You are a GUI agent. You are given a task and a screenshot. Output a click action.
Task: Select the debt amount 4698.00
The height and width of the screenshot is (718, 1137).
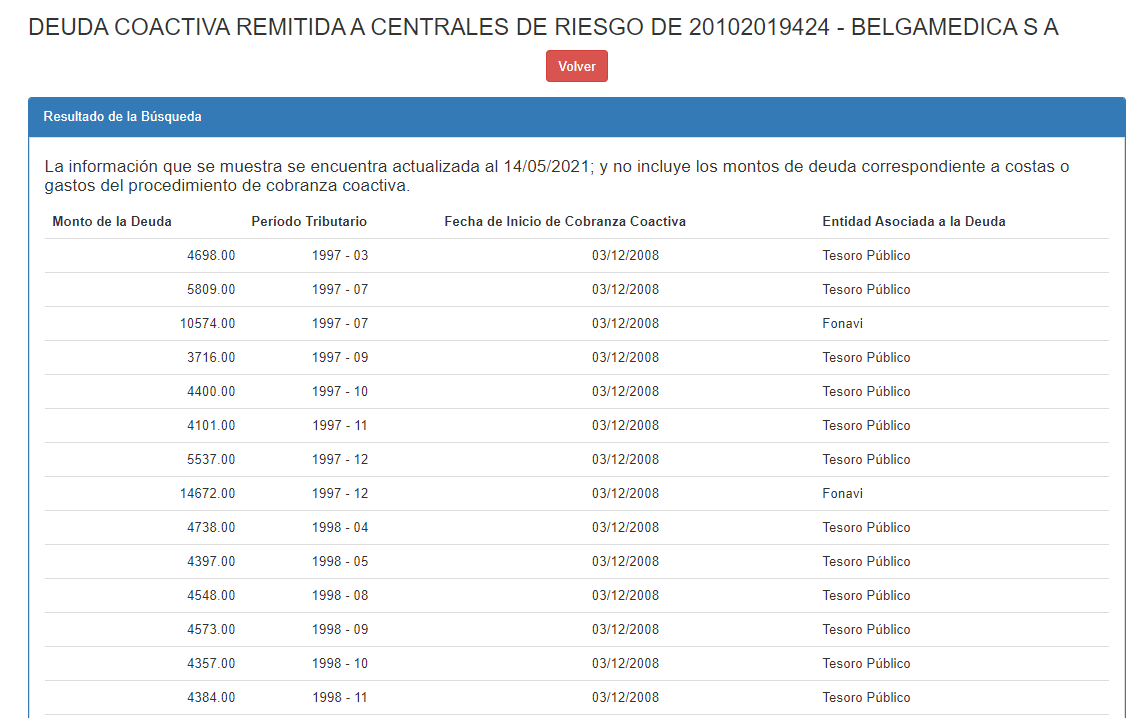(211, 255)
